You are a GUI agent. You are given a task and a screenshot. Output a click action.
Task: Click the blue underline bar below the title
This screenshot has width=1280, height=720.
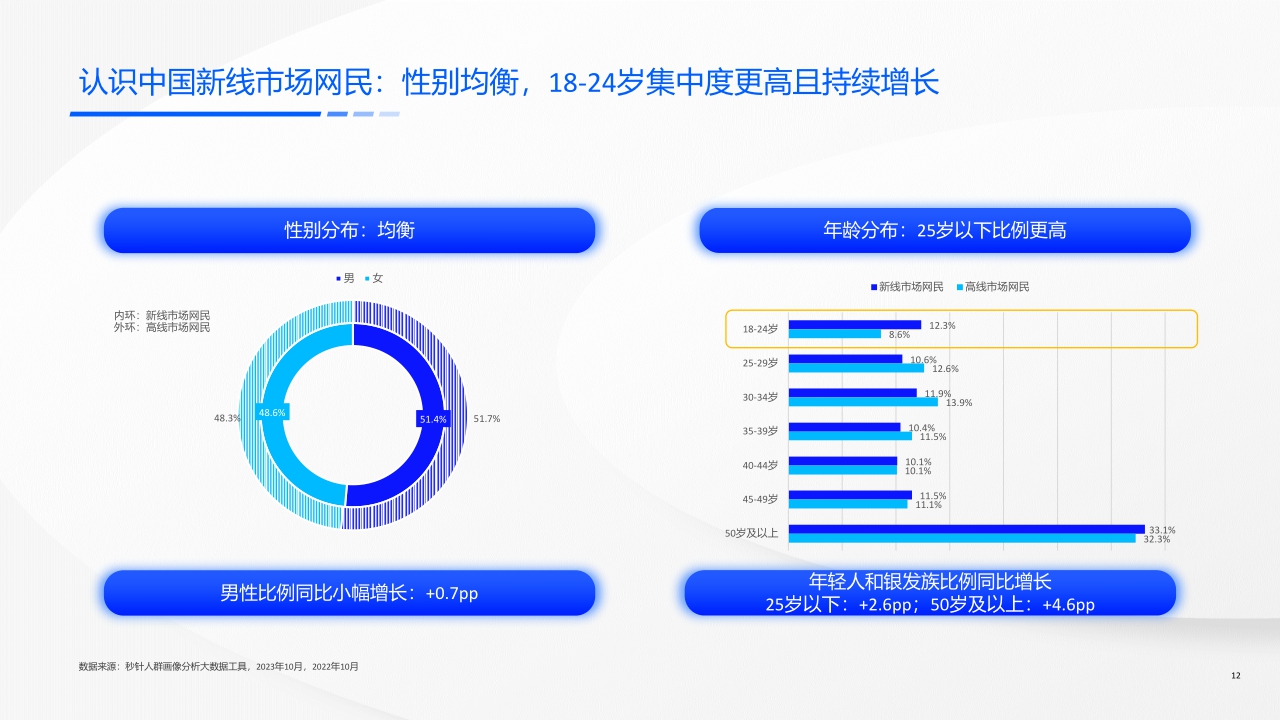click(195, 113)
